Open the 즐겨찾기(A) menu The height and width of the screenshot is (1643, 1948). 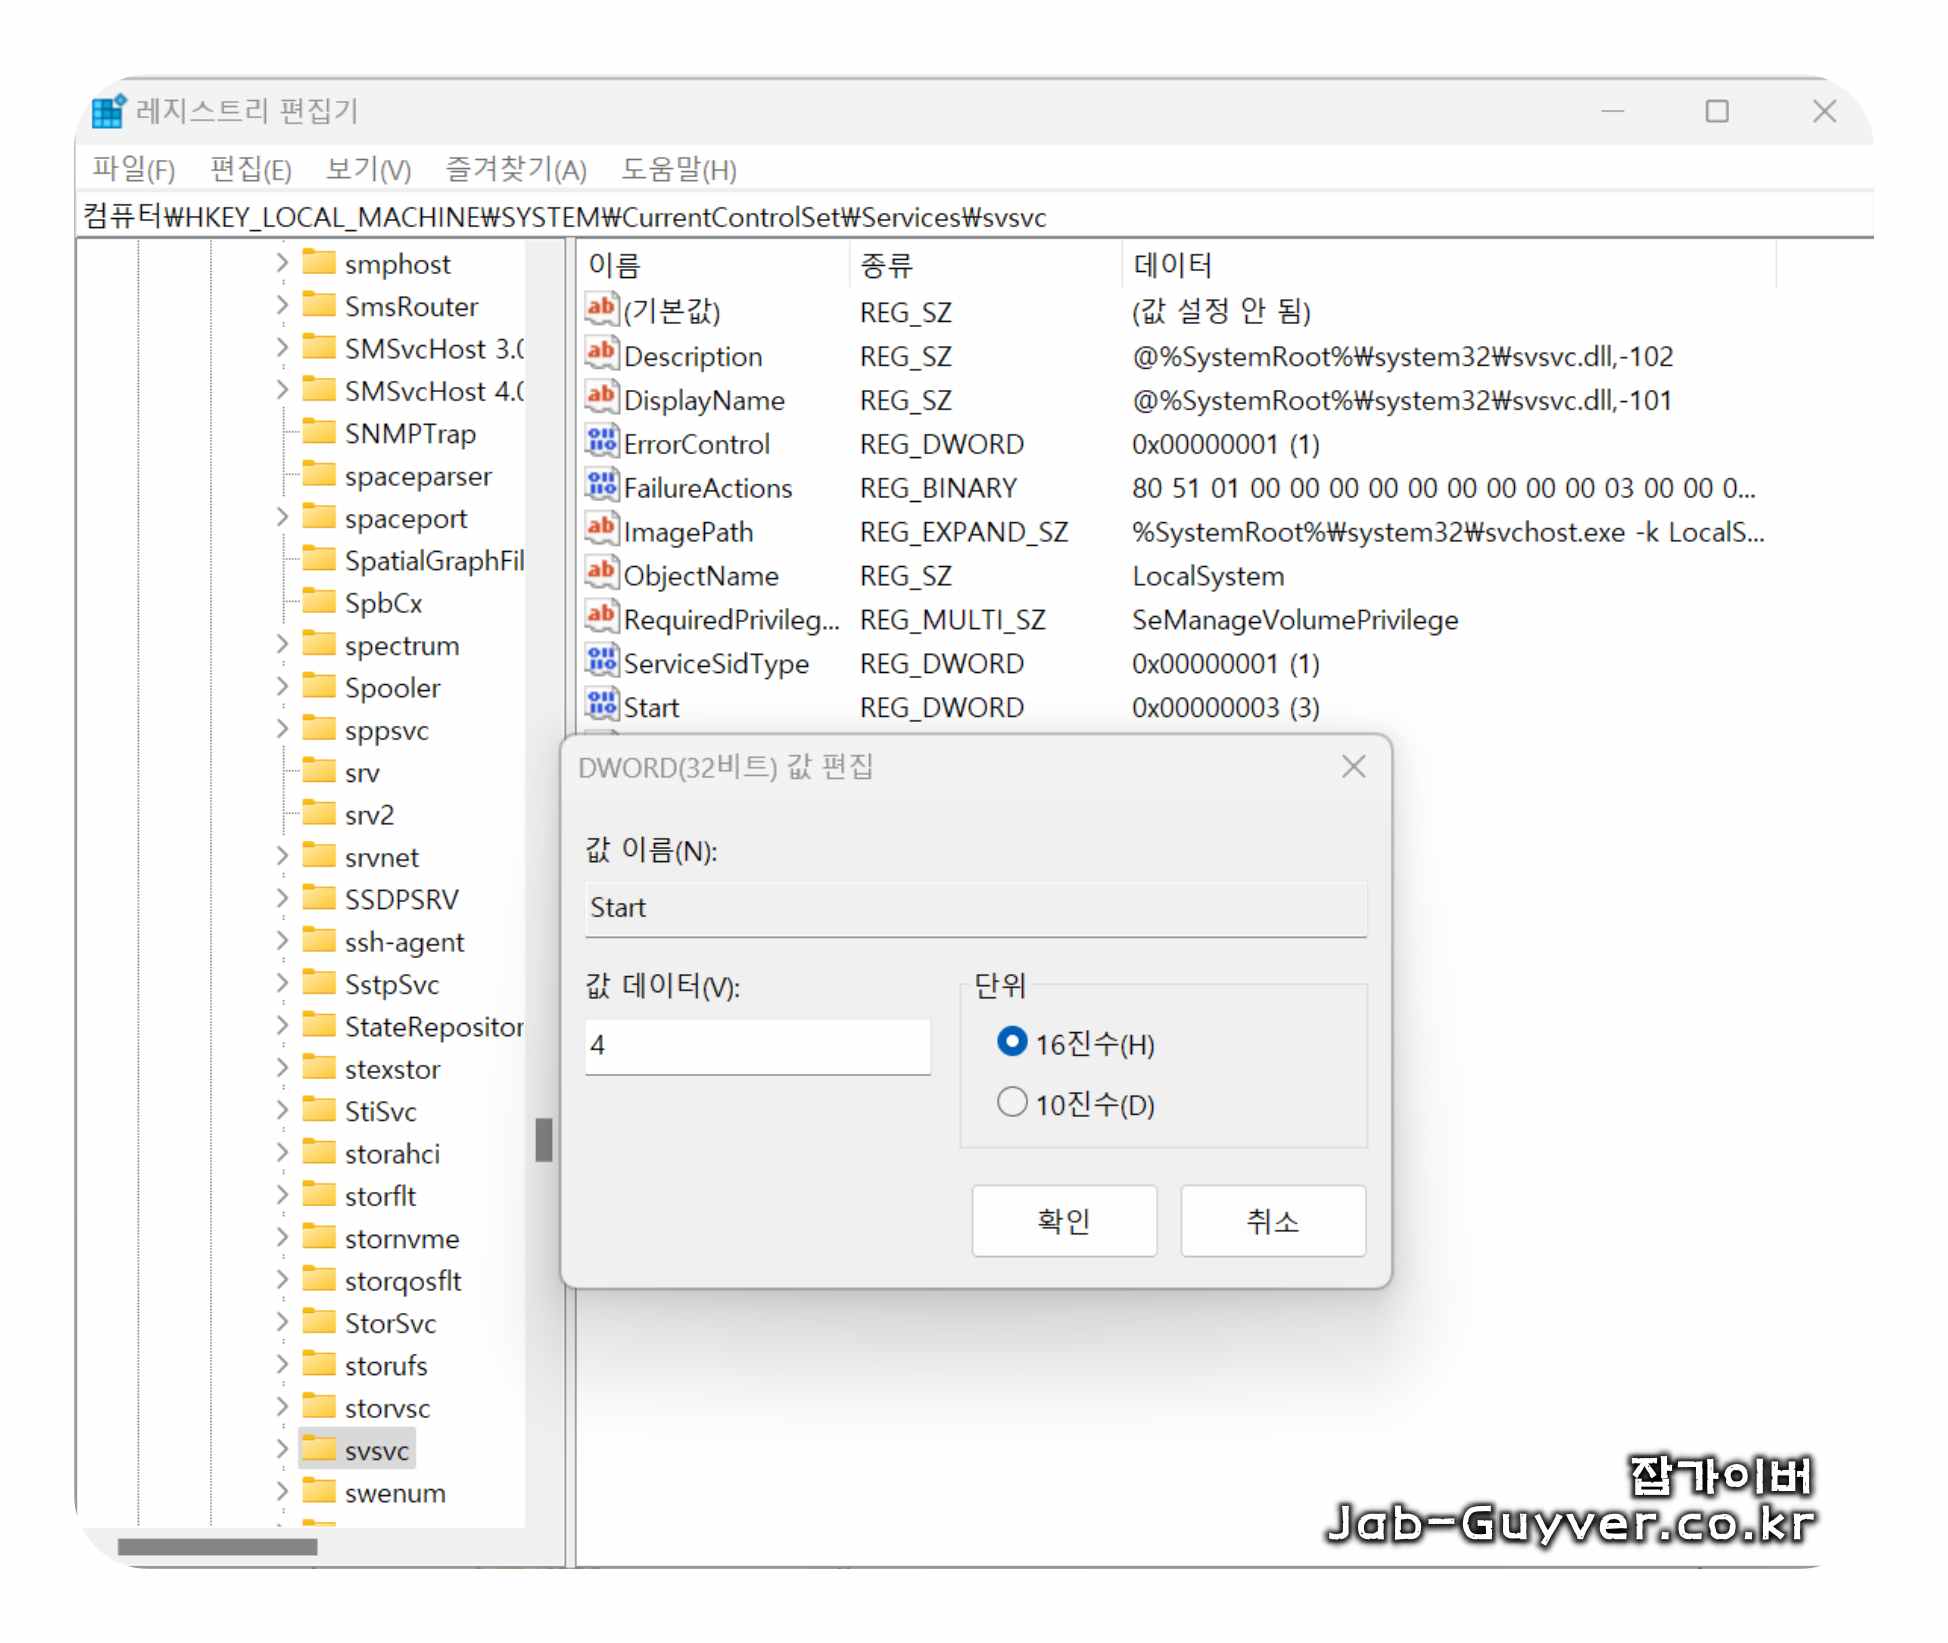(516, 169)
